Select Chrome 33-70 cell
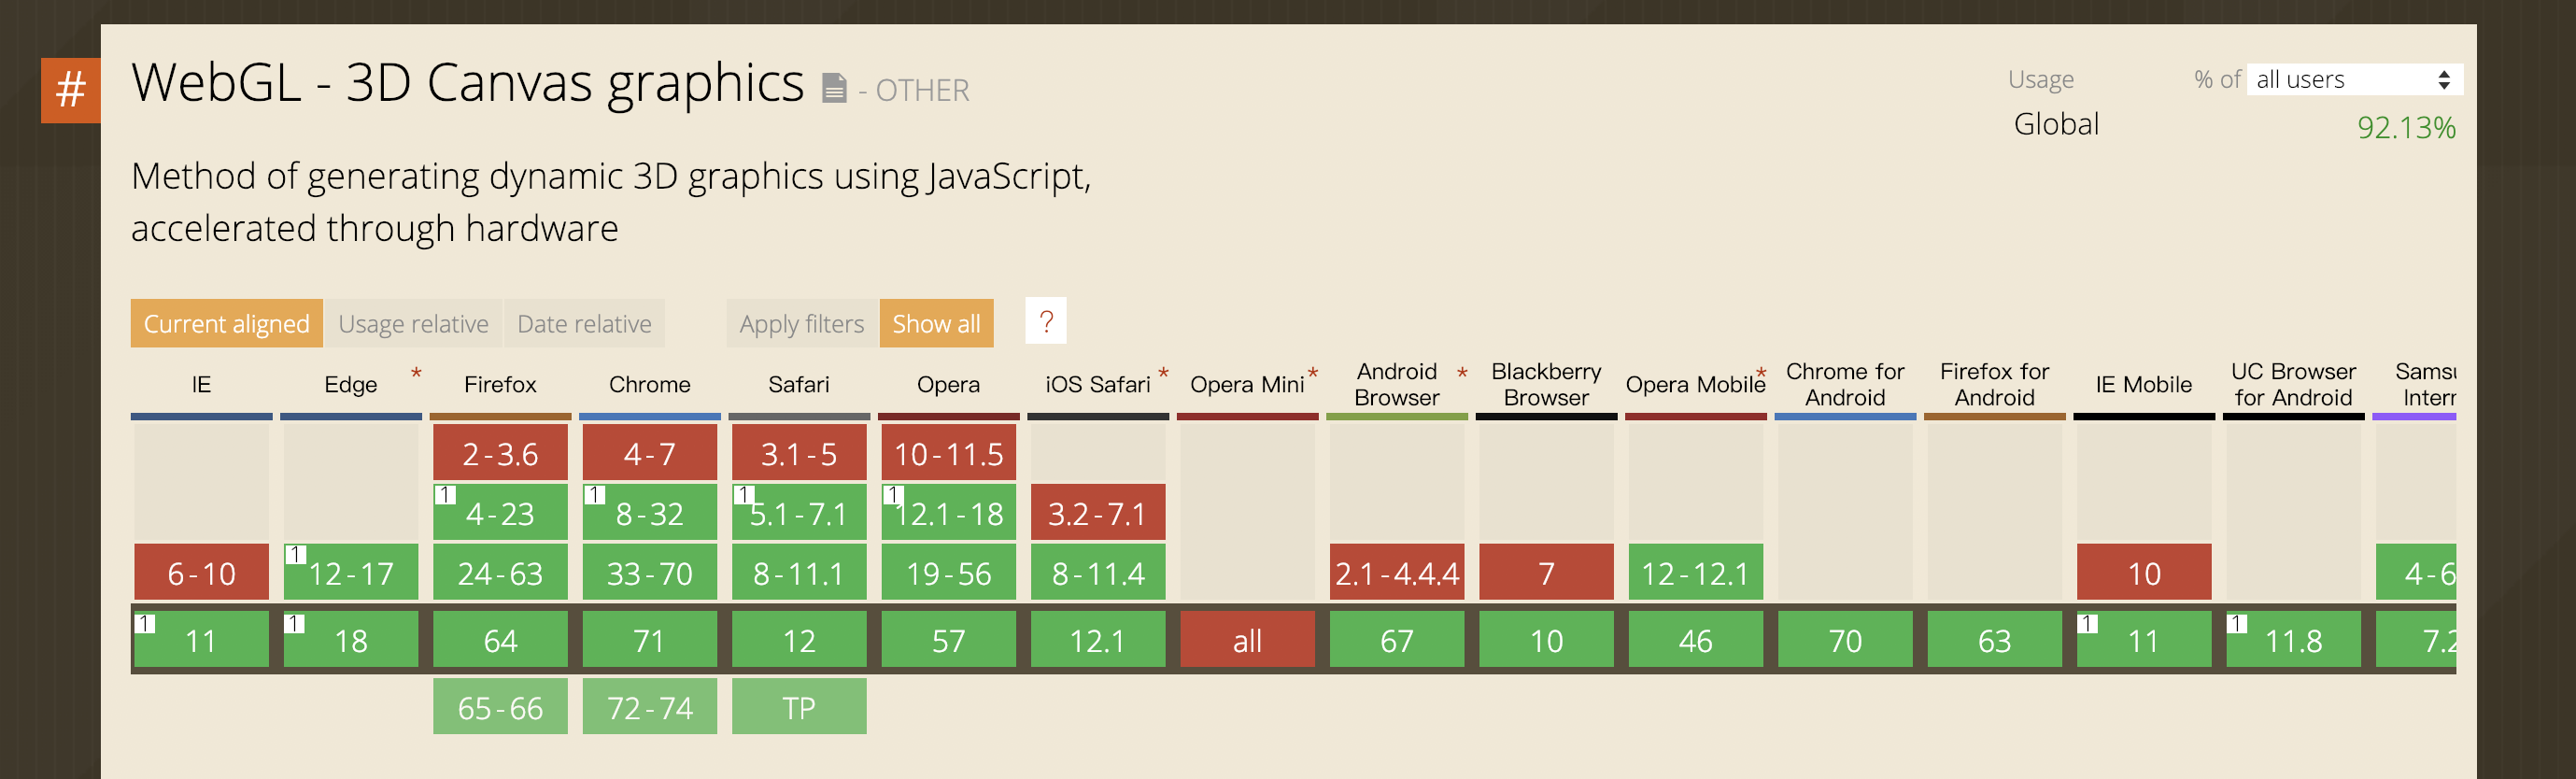2576x779 pixels. click(649, 572)
